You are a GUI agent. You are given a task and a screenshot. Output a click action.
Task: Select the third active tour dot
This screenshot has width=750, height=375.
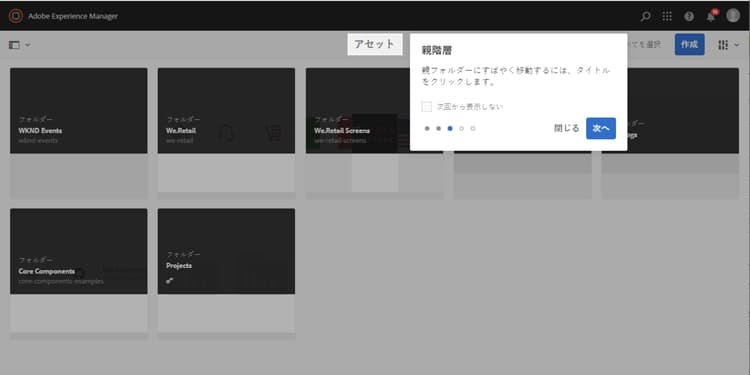[450, 128]
